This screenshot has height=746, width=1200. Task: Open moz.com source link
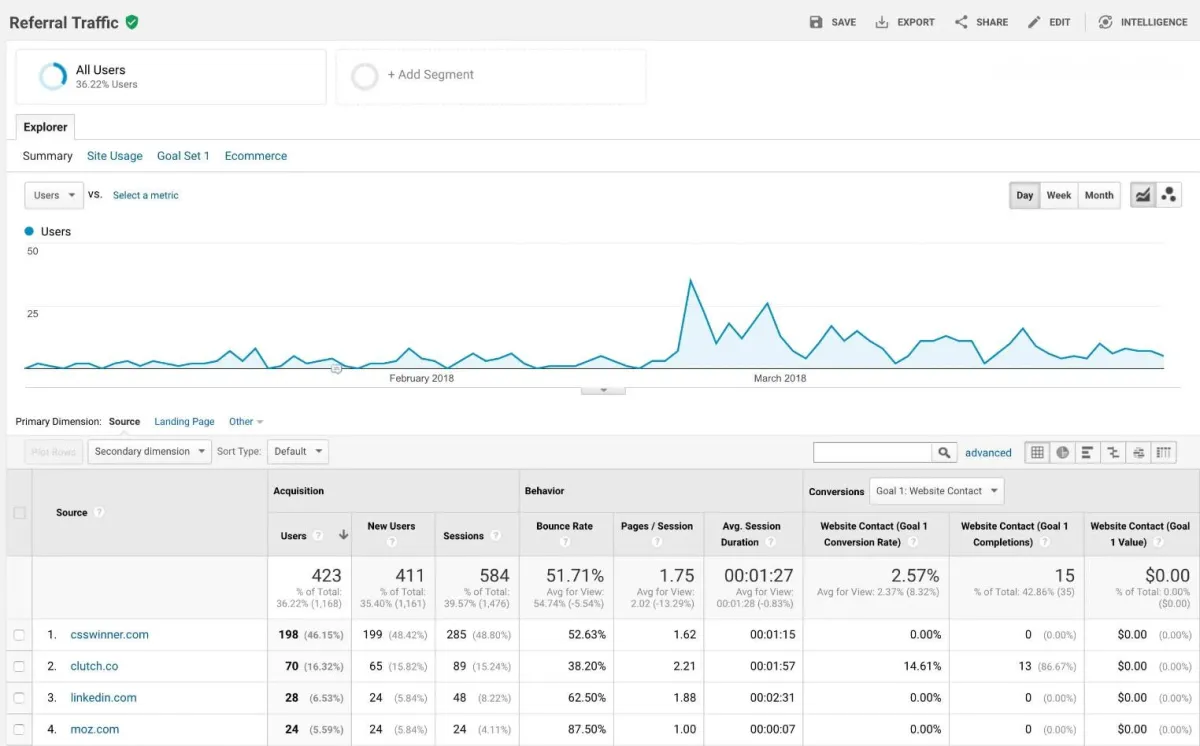coord(95,729)
